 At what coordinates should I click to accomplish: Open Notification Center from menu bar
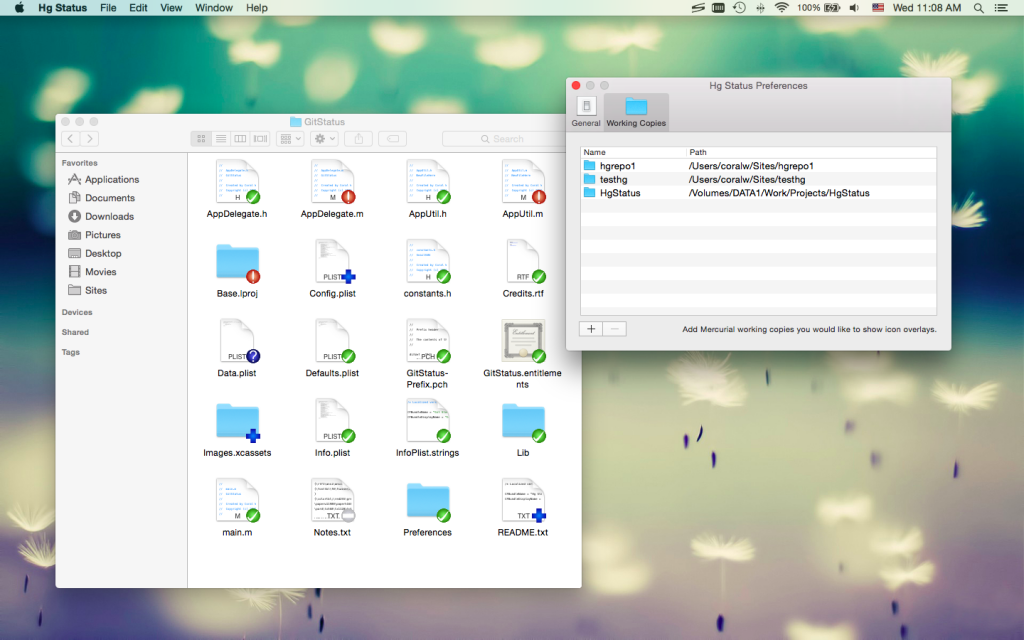(1000, 8)
